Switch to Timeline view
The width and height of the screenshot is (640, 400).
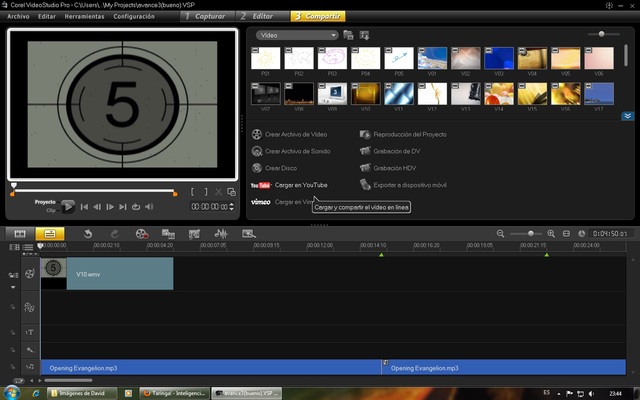50,234
